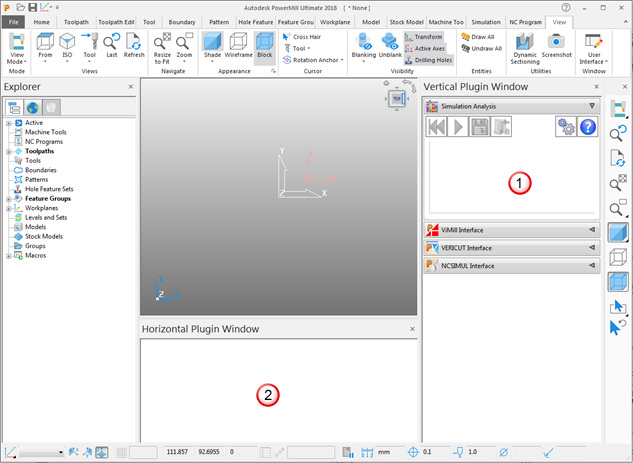Open the Explorer recycle bin tab icon

click(51, 108)
